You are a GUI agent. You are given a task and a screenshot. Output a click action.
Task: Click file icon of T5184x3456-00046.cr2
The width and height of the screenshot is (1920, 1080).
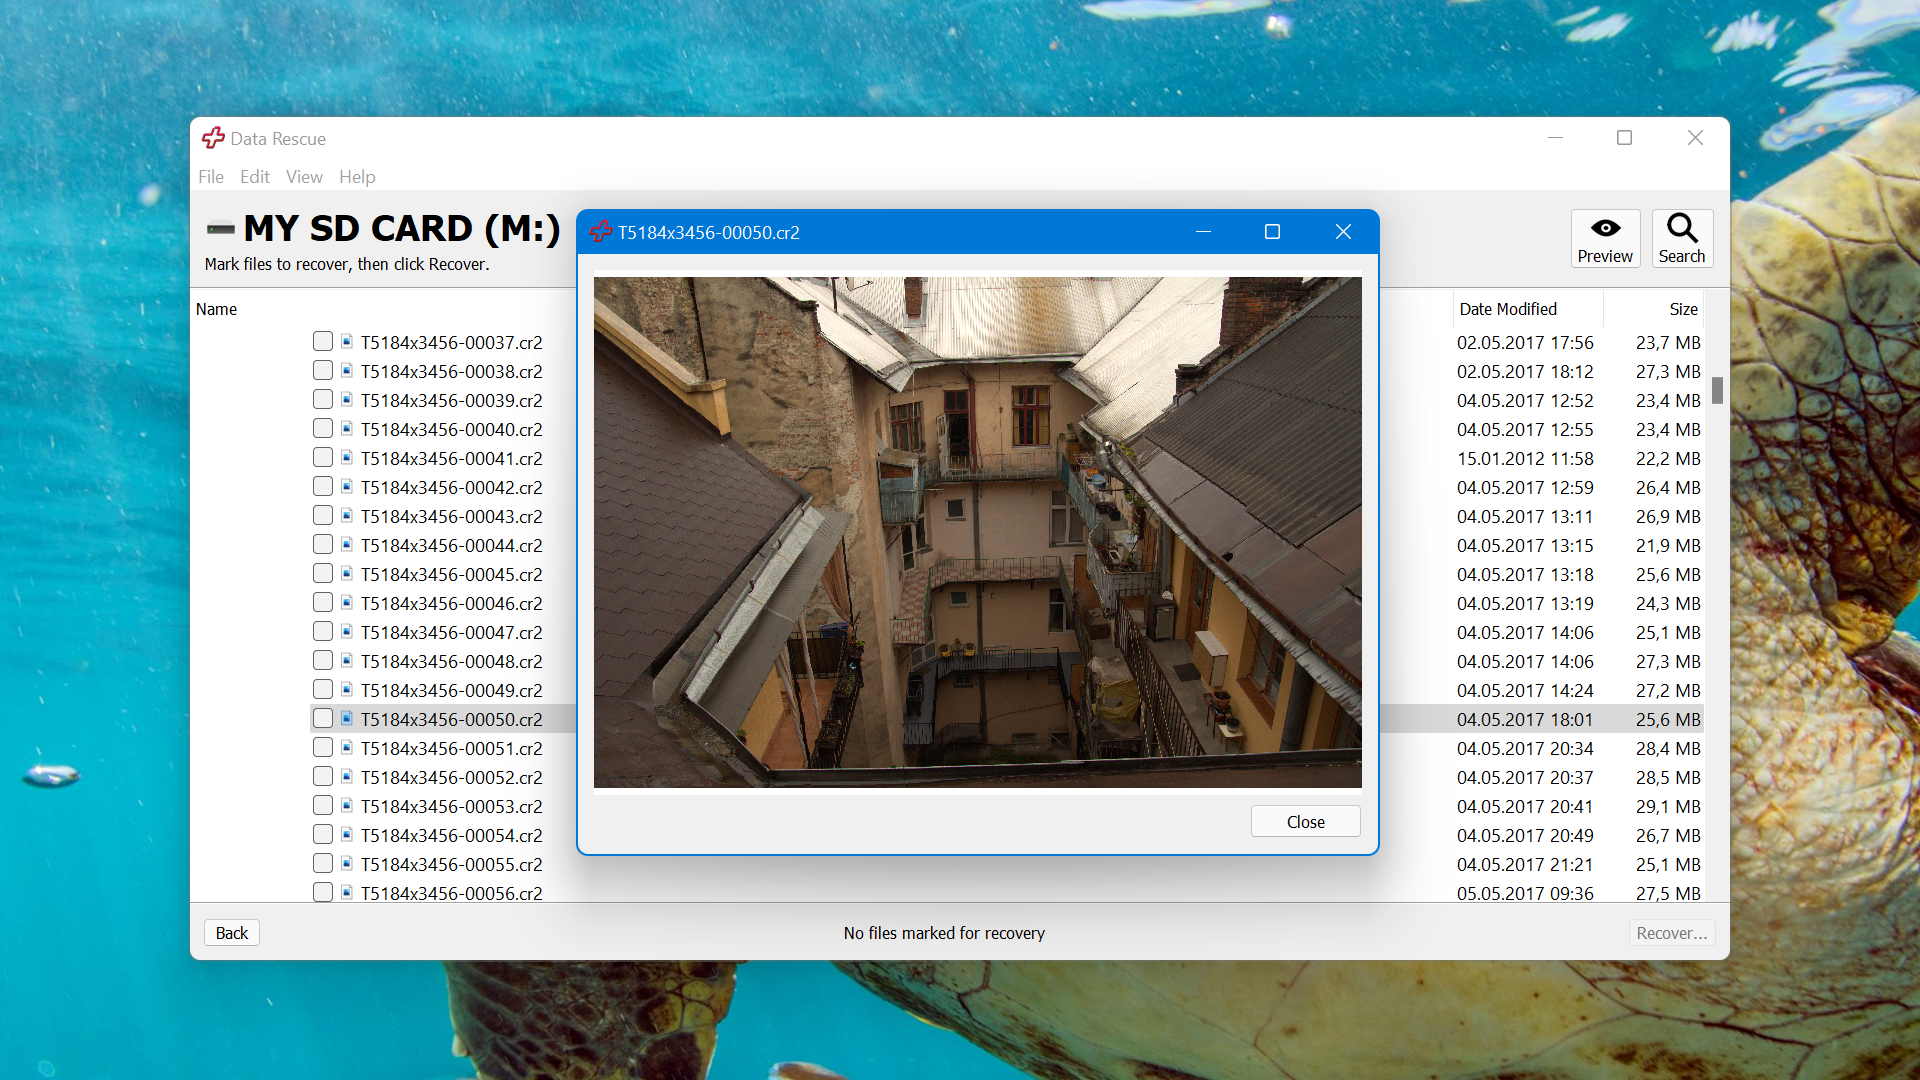point(347,603)
